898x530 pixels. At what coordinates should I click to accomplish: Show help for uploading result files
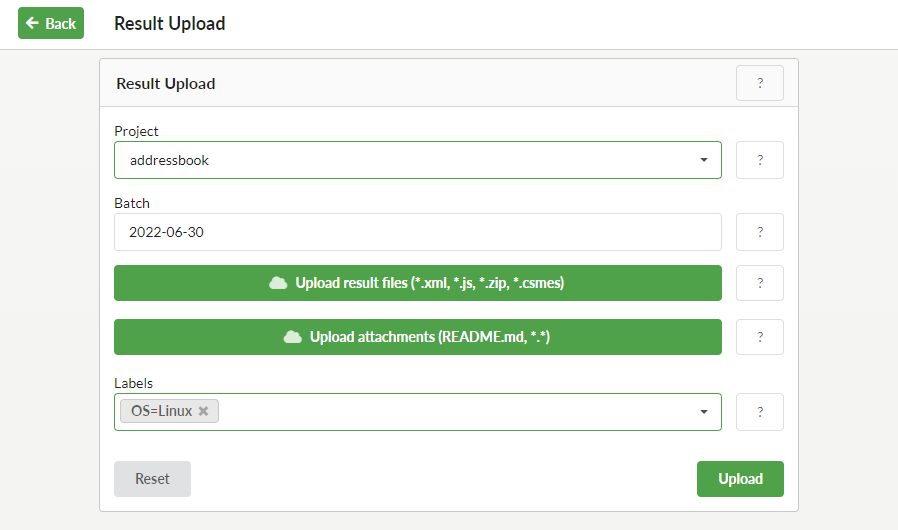point(759,283)
